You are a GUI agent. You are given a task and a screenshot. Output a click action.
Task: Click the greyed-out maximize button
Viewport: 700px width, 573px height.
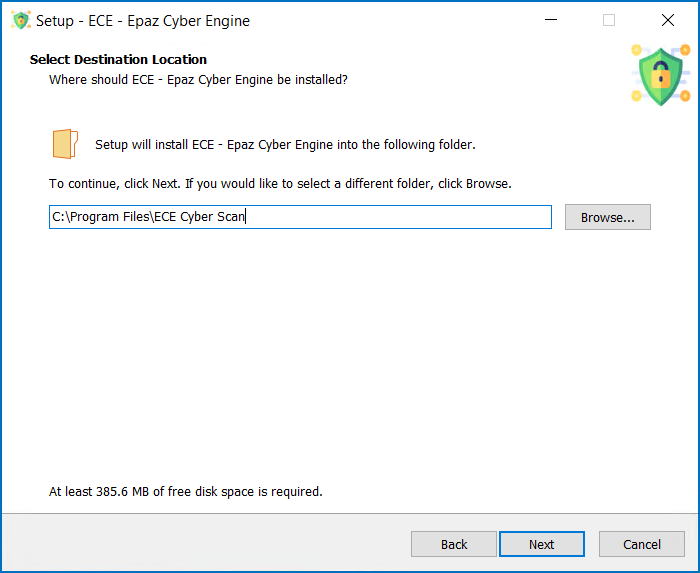click(x=609, y=20)
